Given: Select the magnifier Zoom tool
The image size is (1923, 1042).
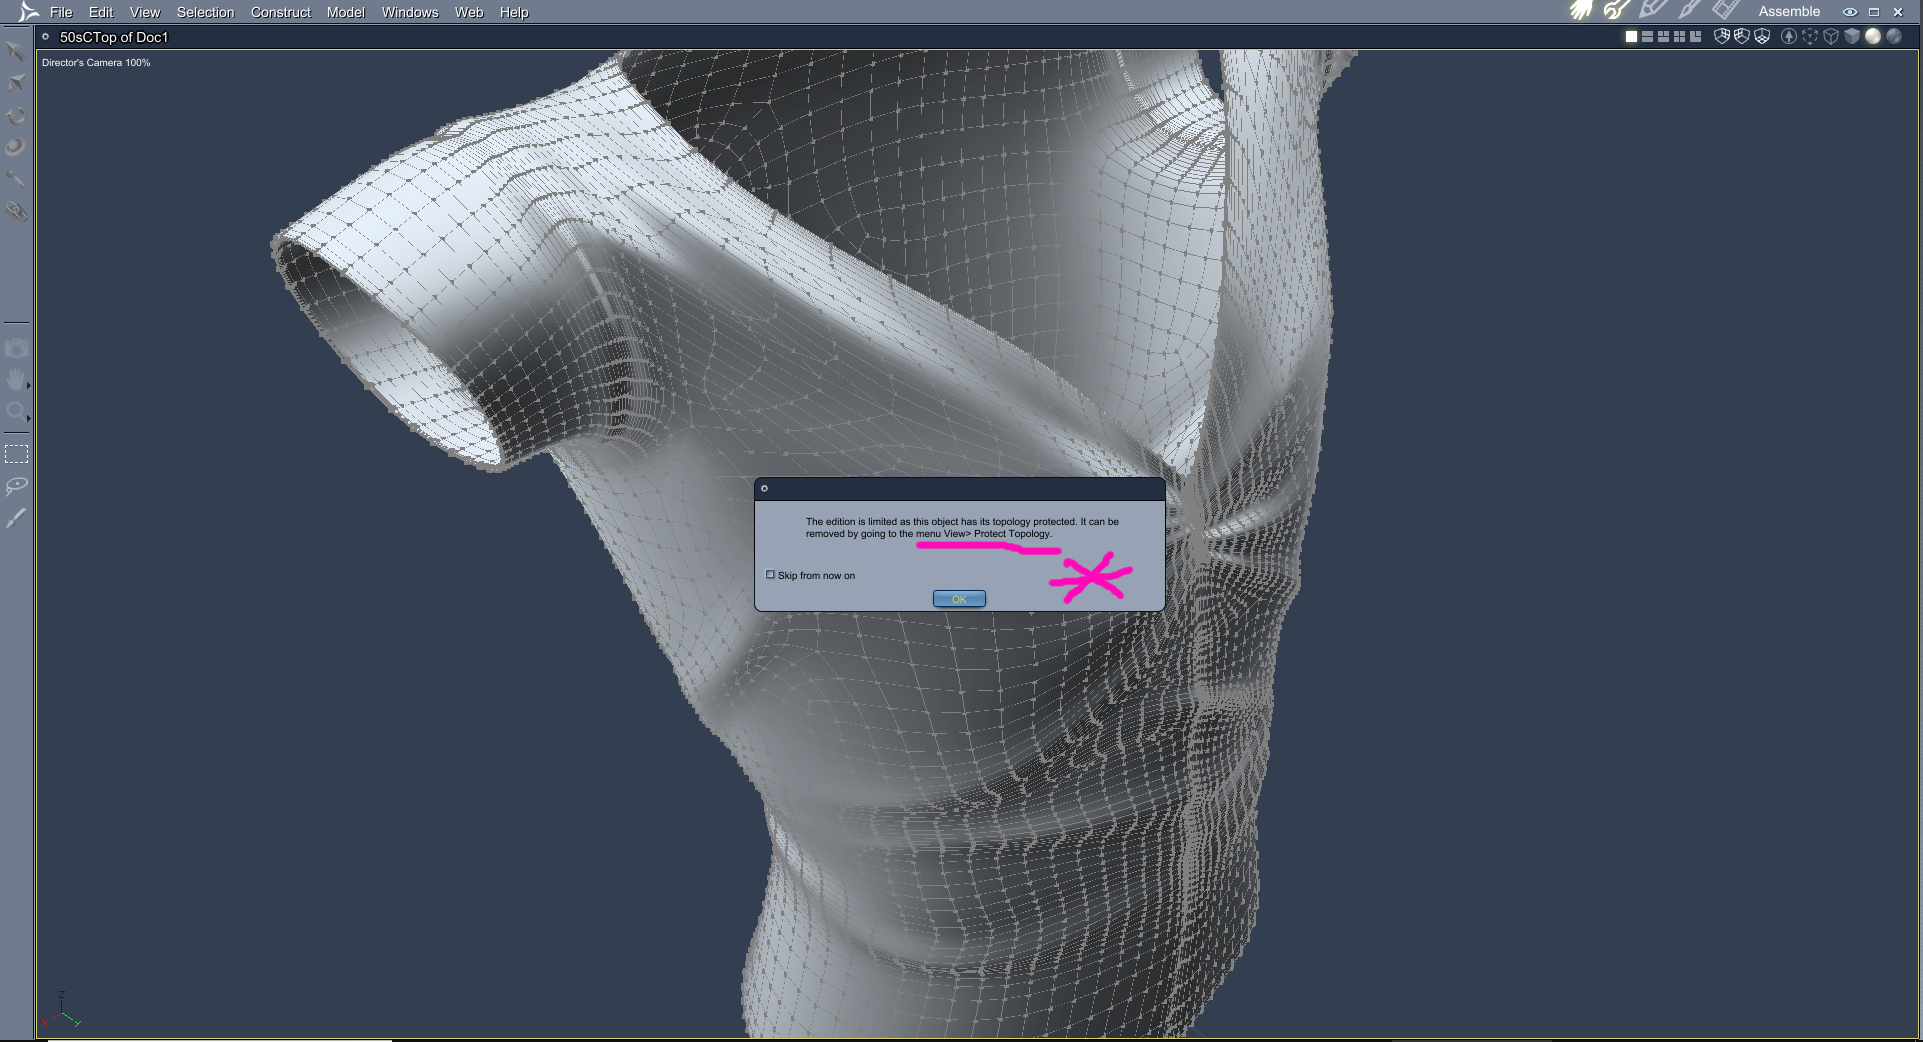Looking at the screenshot, I should tap(15, 411).
